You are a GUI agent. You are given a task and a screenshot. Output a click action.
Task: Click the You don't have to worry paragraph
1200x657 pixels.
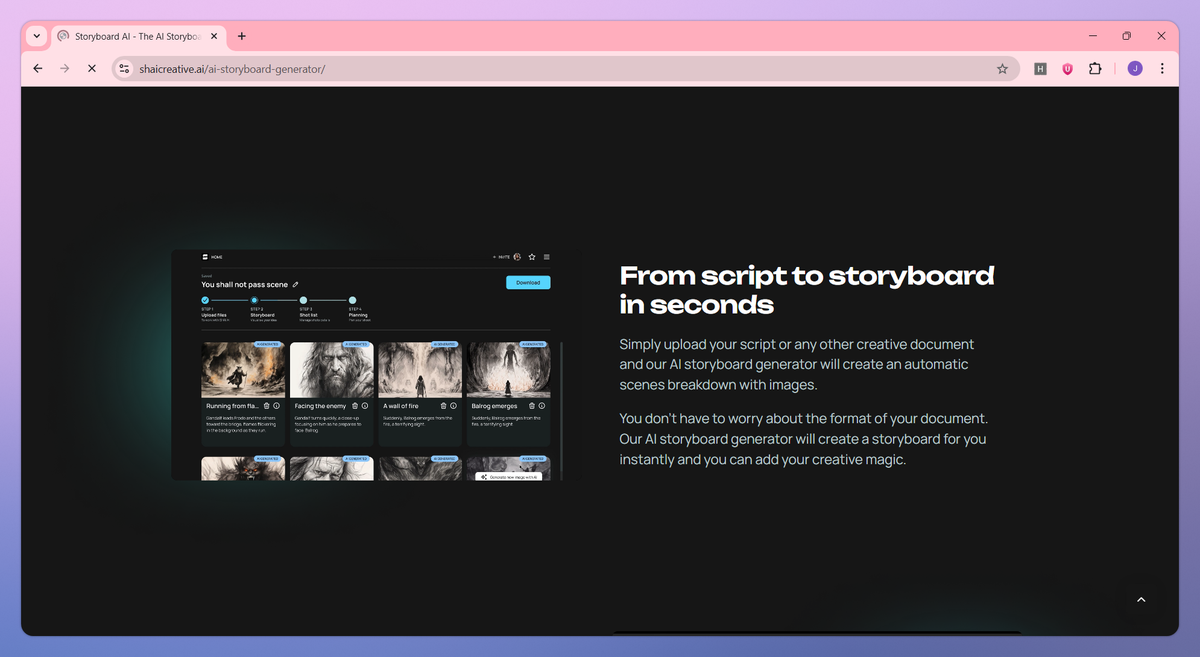[804, 439]
